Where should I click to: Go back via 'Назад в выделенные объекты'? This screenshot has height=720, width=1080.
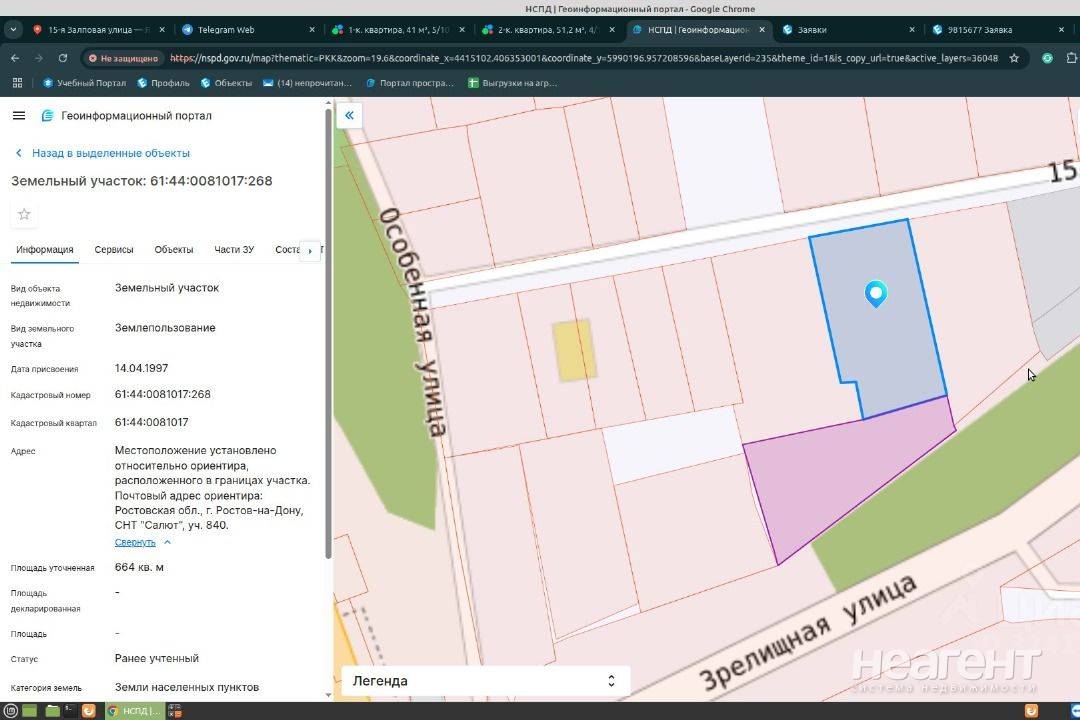[110, 153]
